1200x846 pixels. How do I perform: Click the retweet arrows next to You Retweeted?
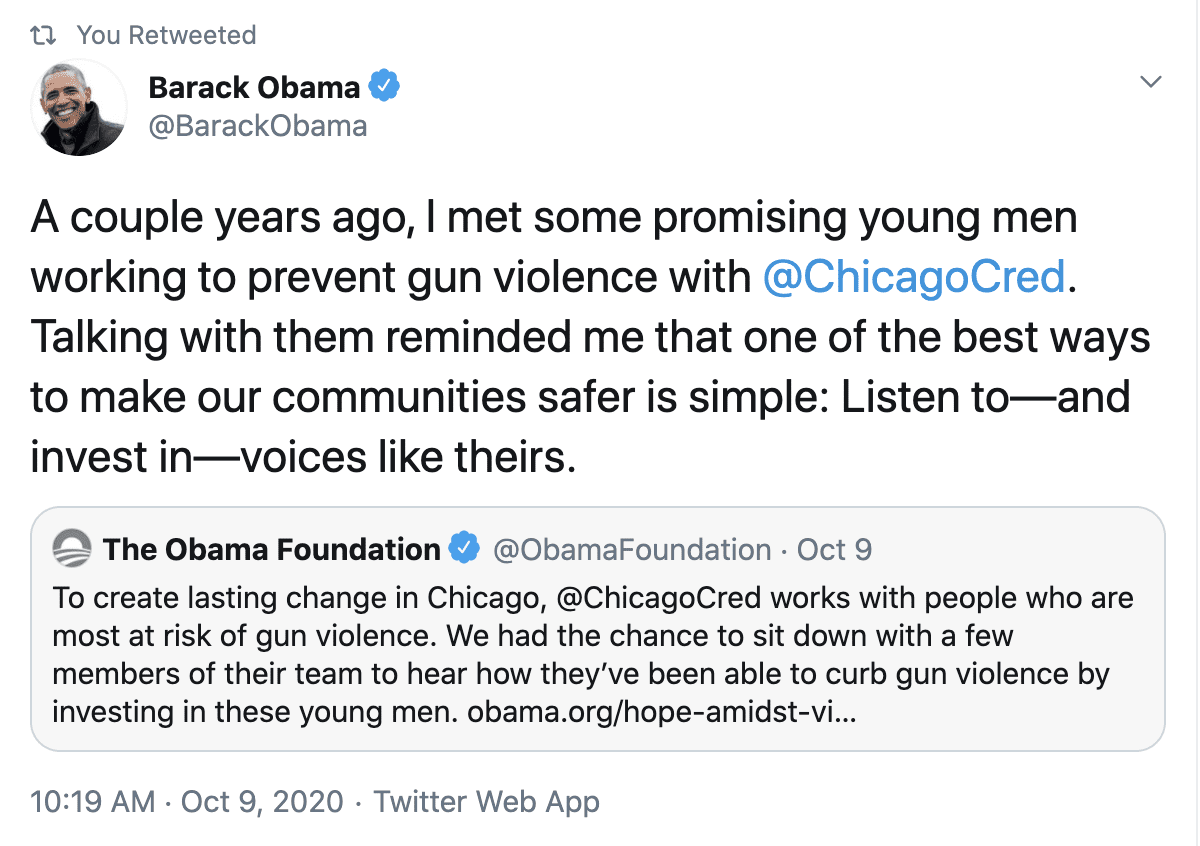pyautogui.click(x=42, y=34)
